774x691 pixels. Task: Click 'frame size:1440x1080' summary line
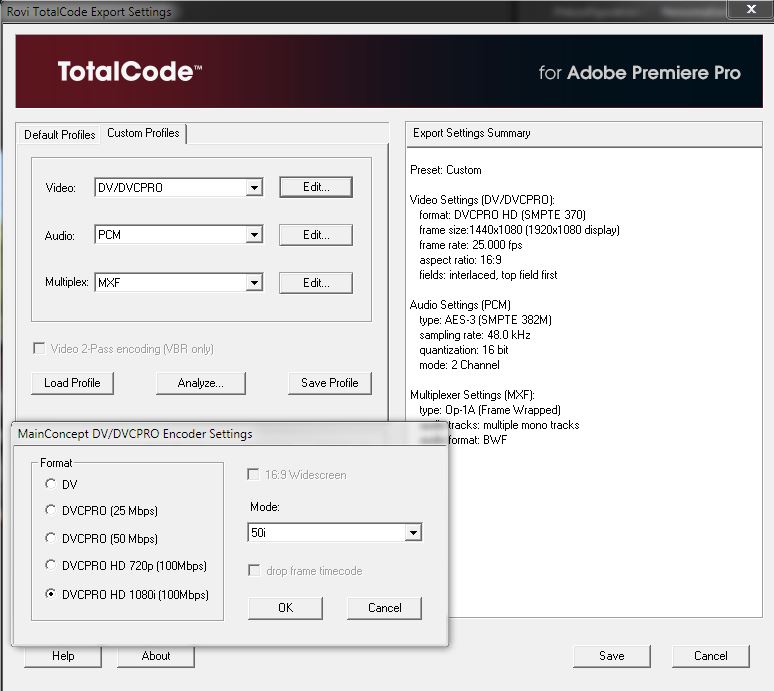point(519,230)
